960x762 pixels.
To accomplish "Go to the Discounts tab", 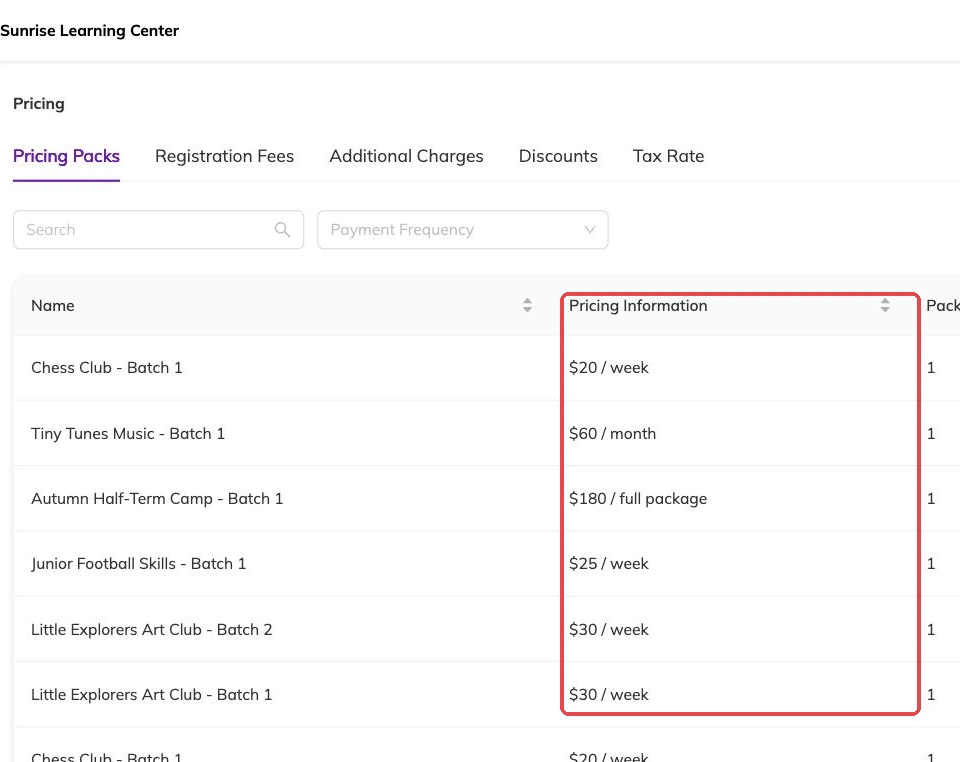I will pos(558,156).
